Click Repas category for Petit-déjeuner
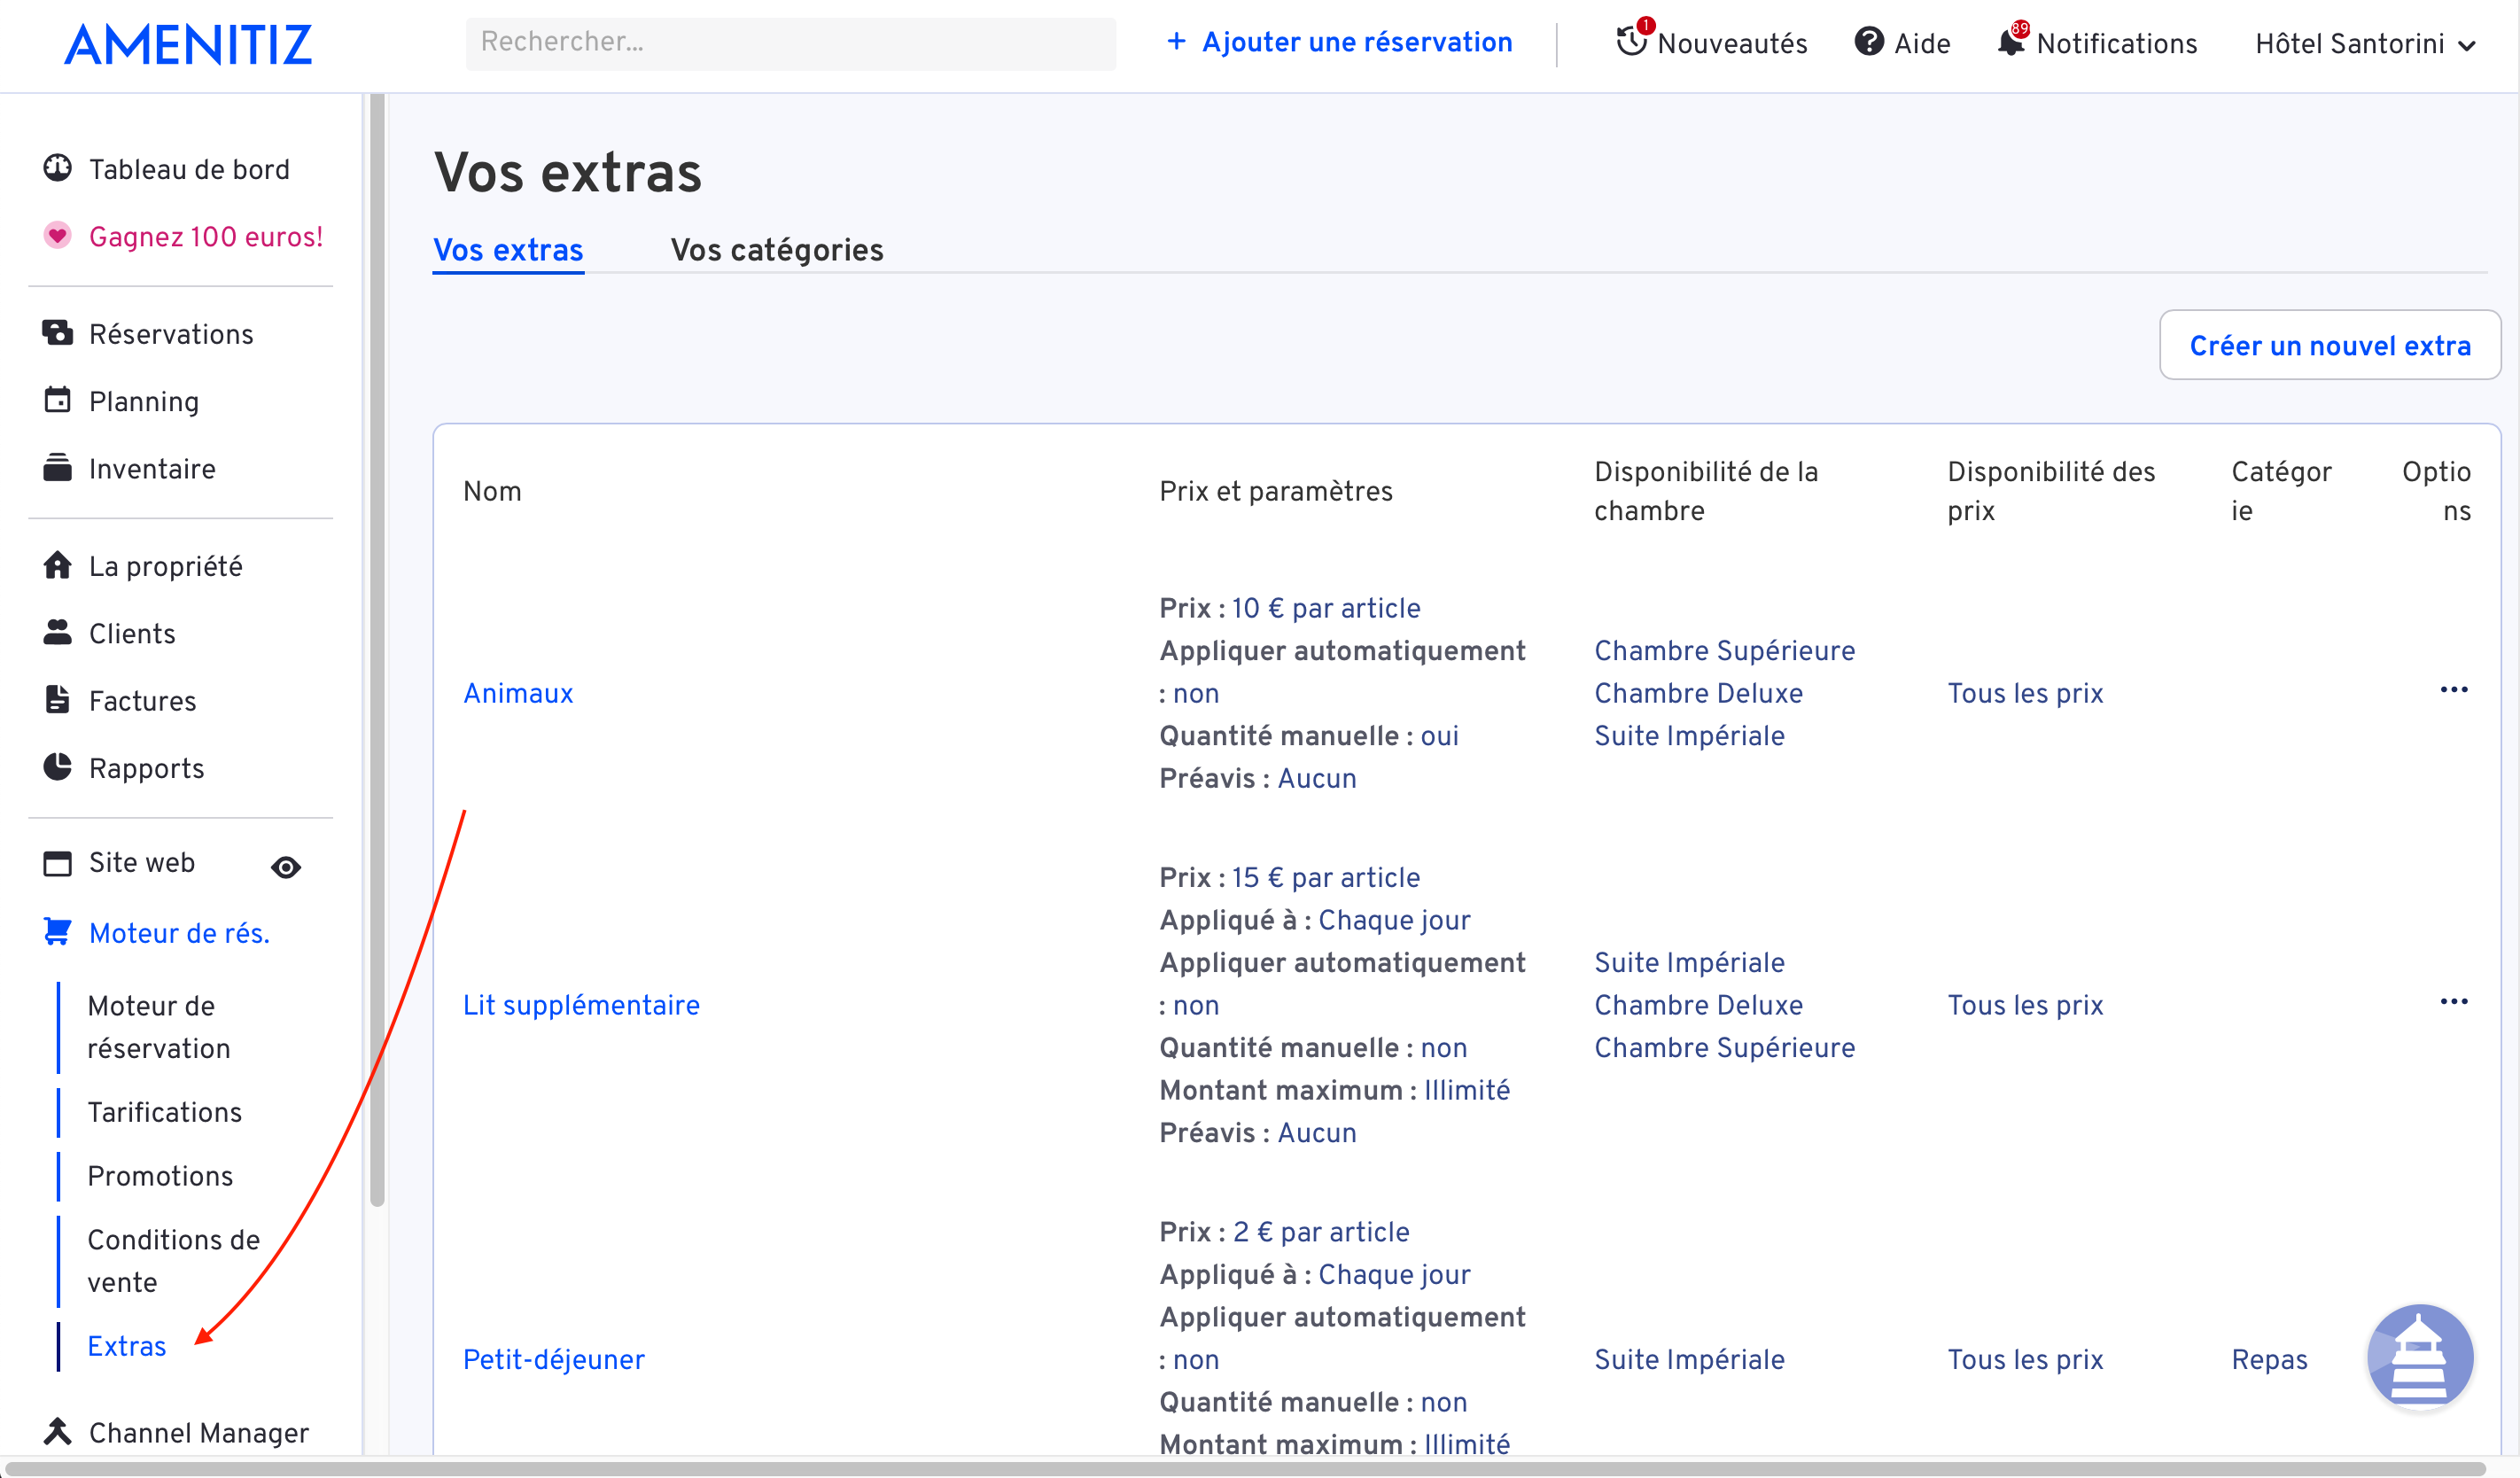This screenshot has height=1478, width=2520. pyautogui.click(x=2269, y=1359)
